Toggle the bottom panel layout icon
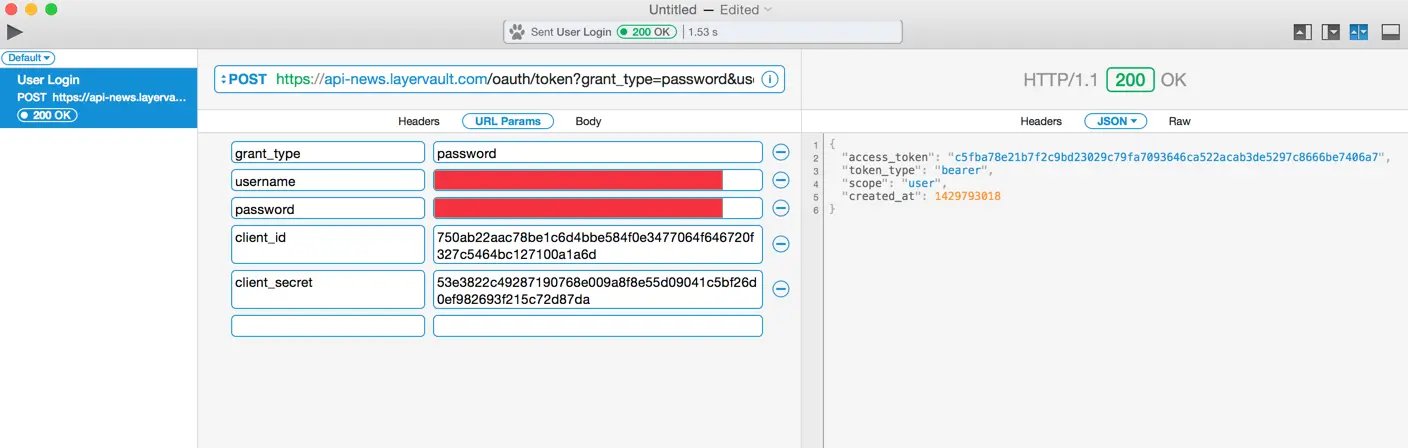The image size is (1408, 448). (x=1390, y=32)
